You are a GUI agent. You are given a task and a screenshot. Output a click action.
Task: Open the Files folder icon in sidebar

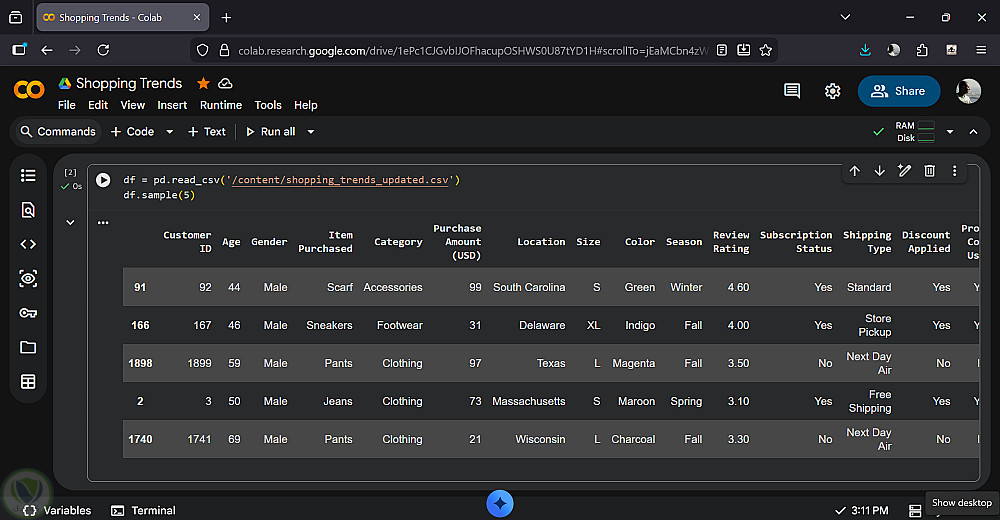(28, 347)
